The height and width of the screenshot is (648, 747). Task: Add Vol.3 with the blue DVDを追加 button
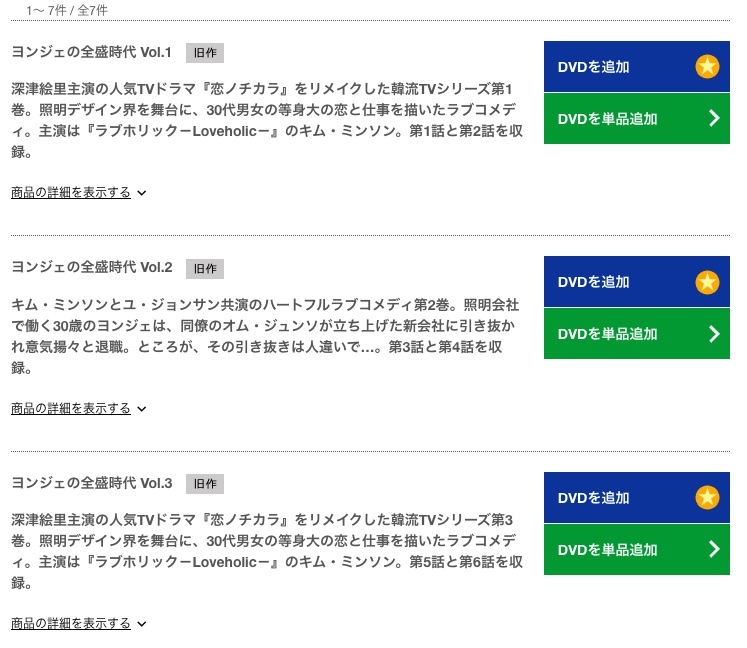pyautogui.click(x=636, y=497)
